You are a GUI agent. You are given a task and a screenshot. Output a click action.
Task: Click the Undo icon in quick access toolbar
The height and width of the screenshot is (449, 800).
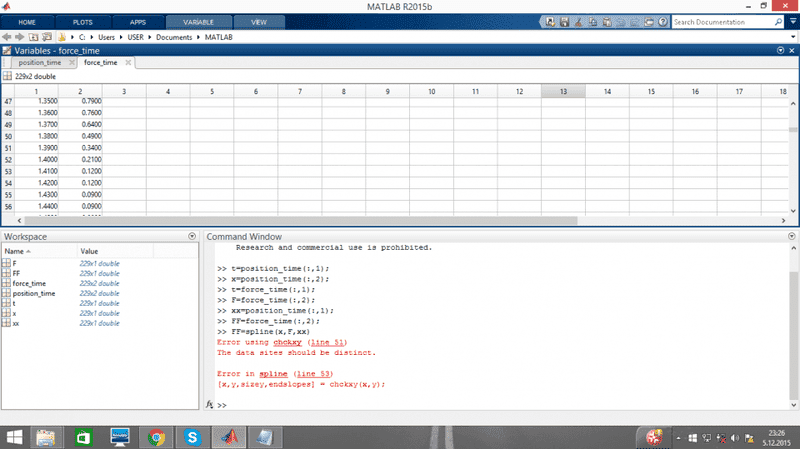point(621,22)
